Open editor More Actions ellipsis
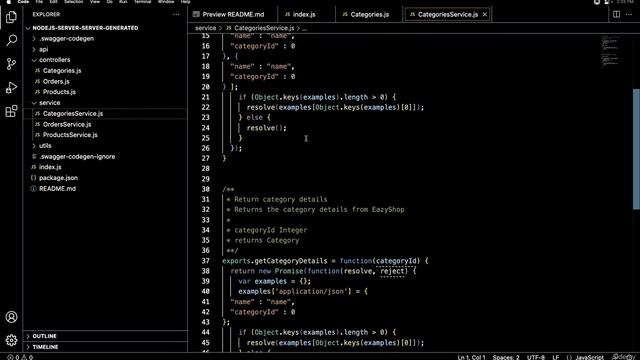 pos(629,14)
